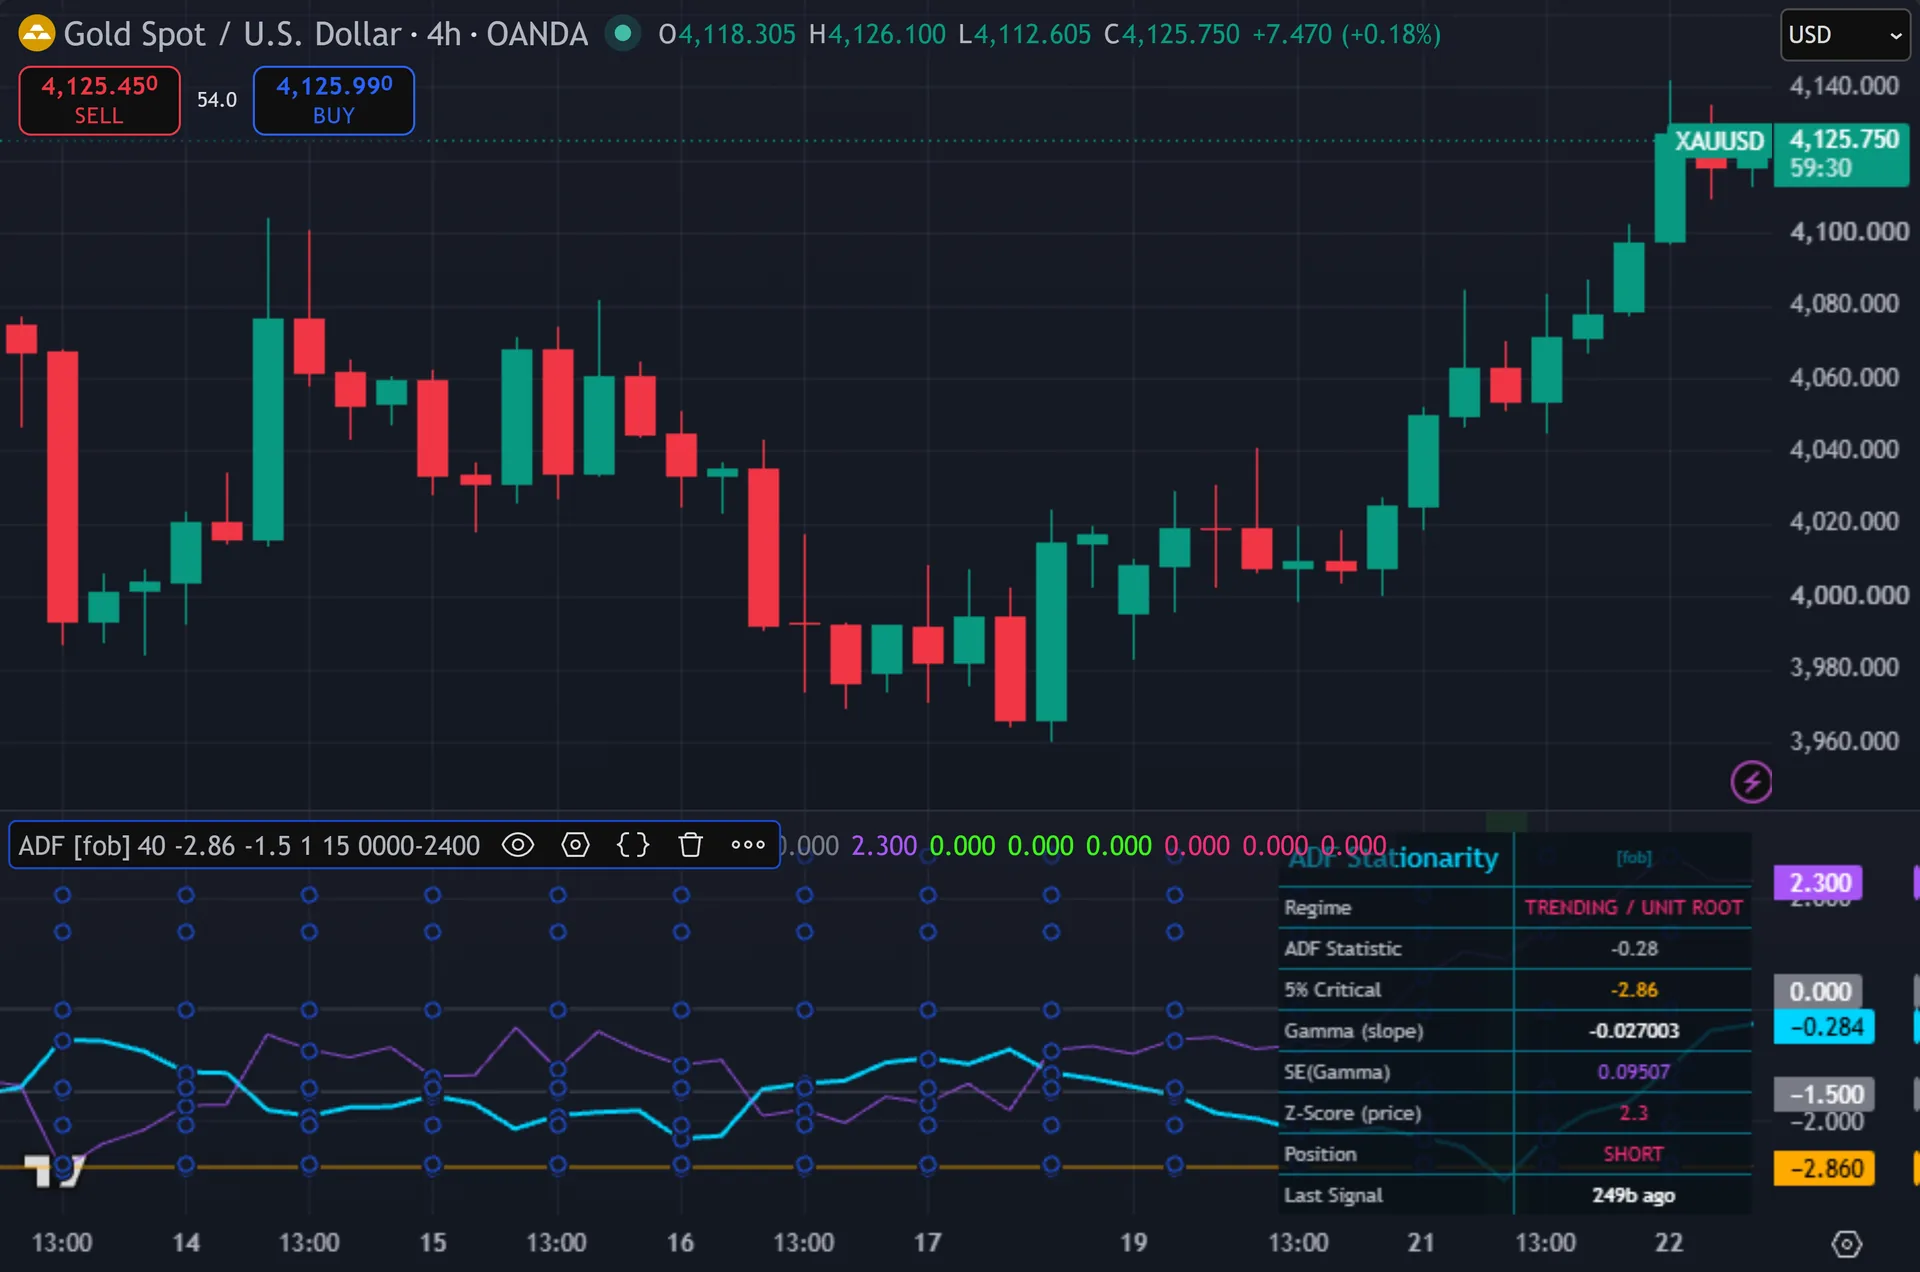This screenshot has height=1272, width=1920.
Task: Click the -1.500 gray scale label
Action: pyautogui.click(x=1825, y=1094)
